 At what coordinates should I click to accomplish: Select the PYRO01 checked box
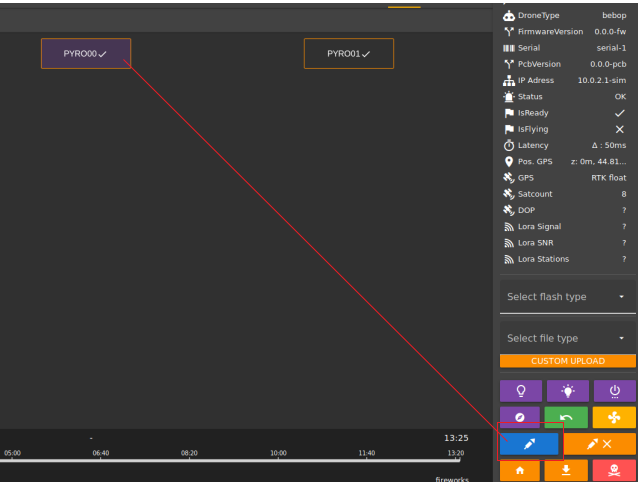tap(349, 54)
